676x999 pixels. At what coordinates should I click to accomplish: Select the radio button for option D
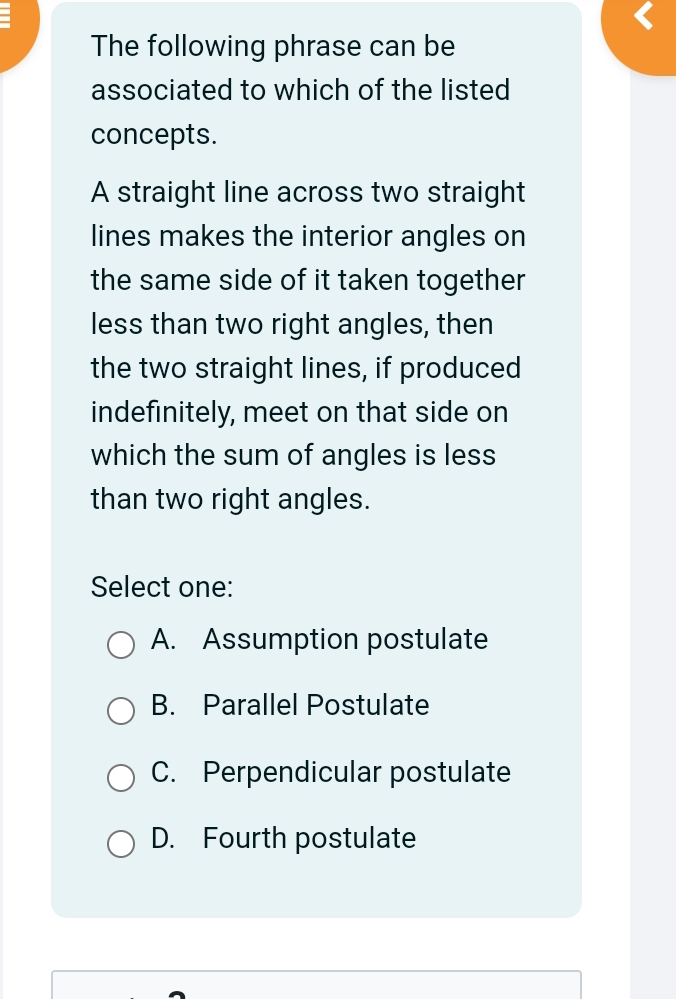(x=121, y=844)
